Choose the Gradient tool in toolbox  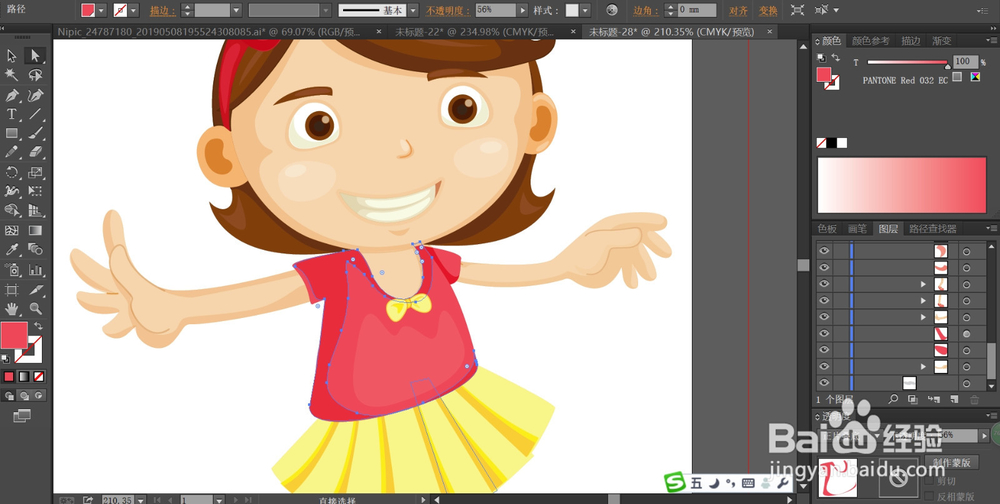click(35, 230)
